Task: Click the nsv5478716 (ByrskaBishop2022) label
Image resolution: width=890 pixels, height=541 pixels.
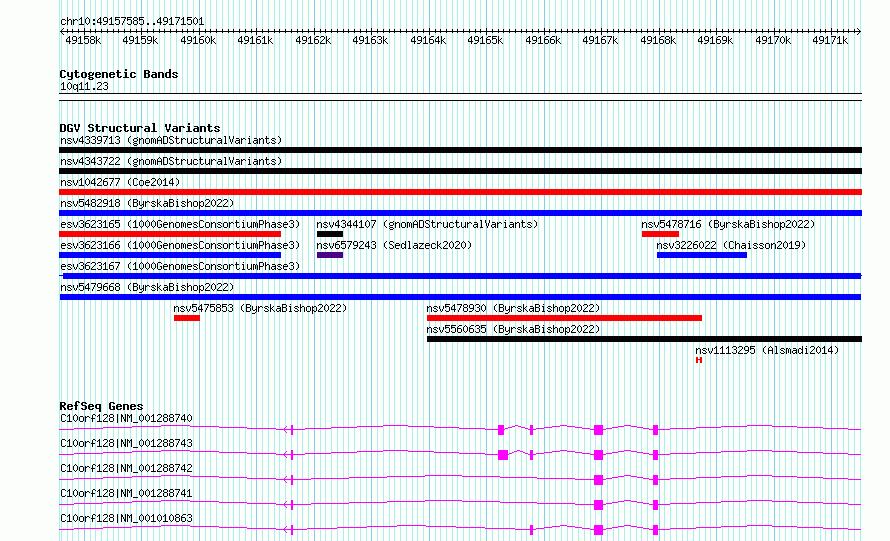Action: point(728,224)
